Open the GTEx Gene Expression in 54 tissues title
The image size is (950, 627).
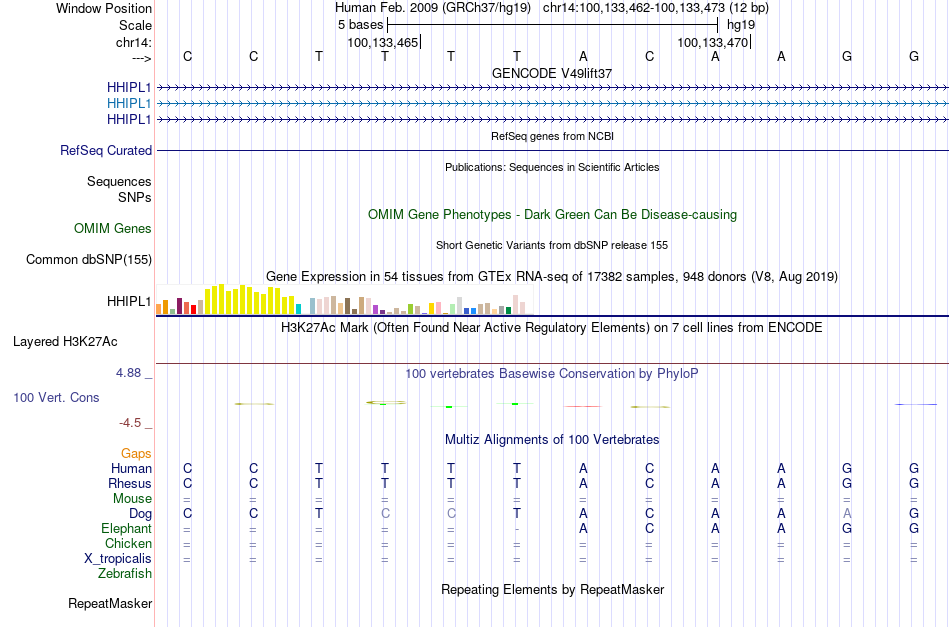point(552,277)
